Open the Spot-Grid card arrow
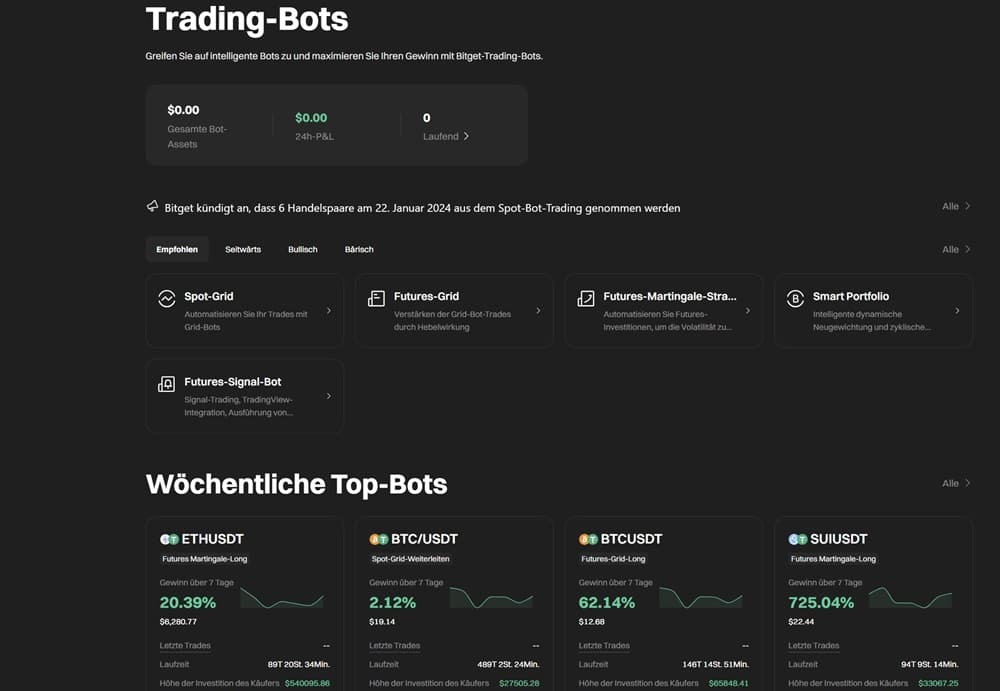The height and width of the screenshot is (691, 1000). (x=329, y=310)
